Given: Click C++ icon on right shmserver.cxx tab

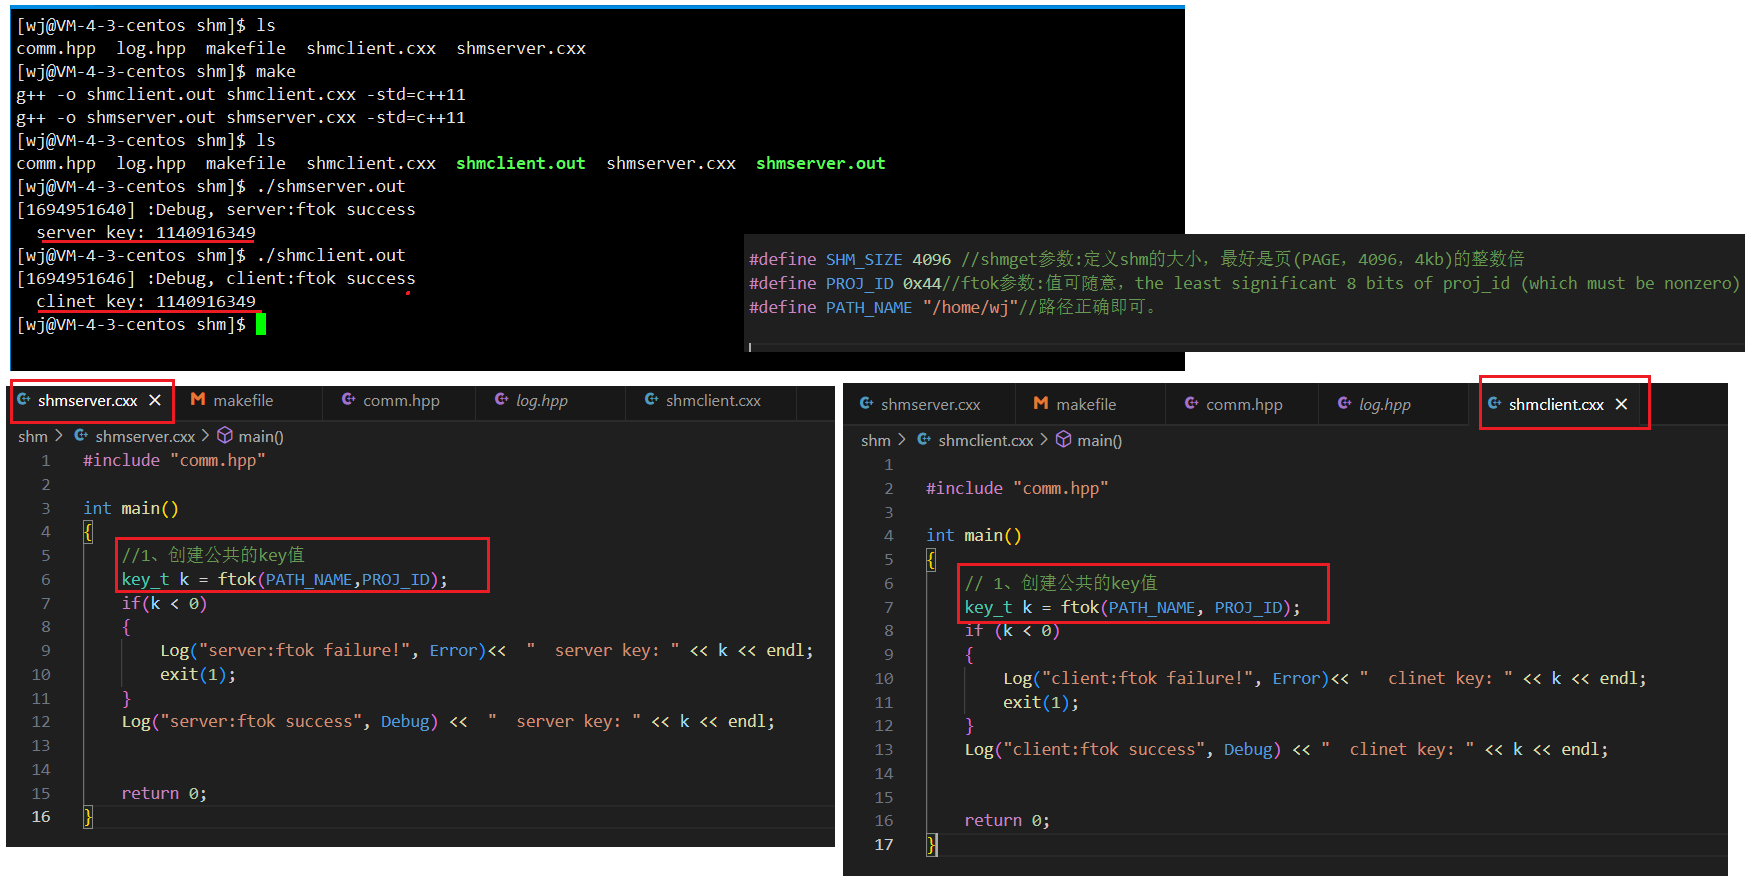Looking at the screenshot, I should 866,403.
